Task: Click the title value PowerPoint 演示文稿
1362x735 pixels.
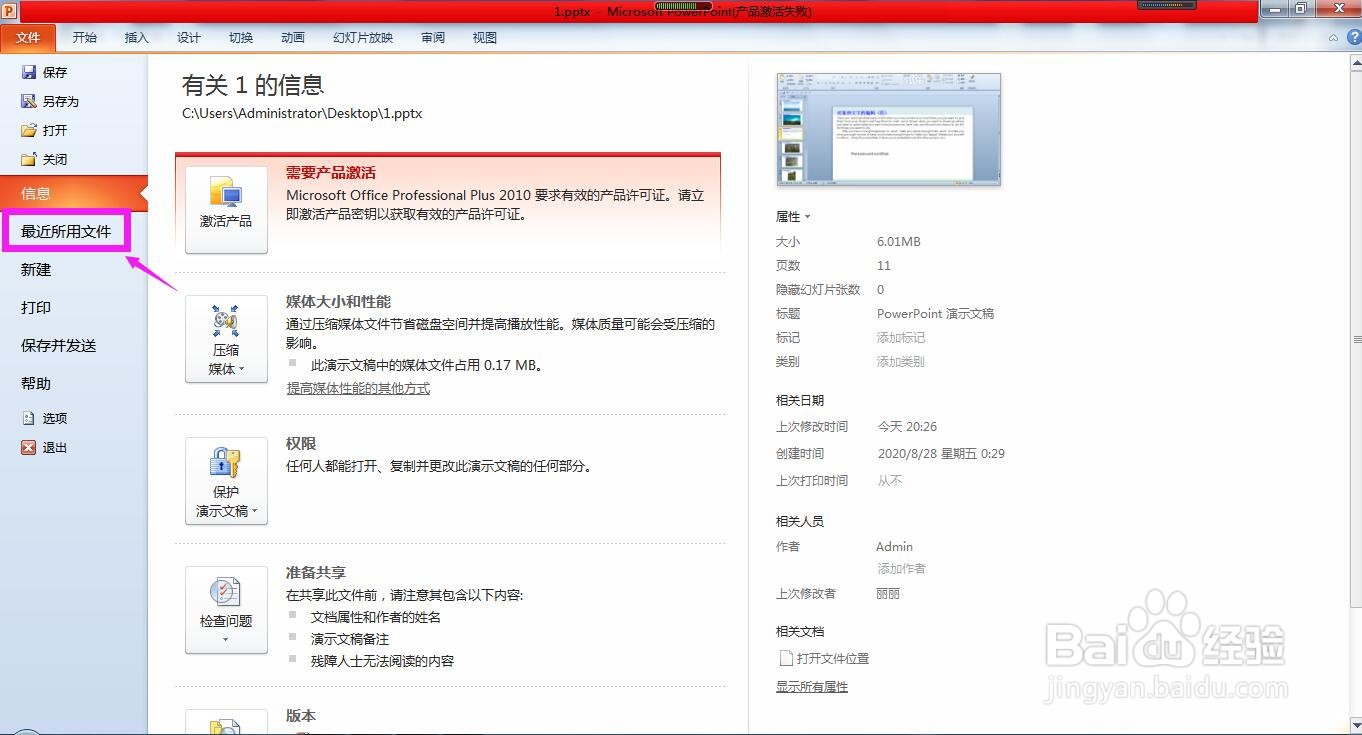Action: point(935,314)
